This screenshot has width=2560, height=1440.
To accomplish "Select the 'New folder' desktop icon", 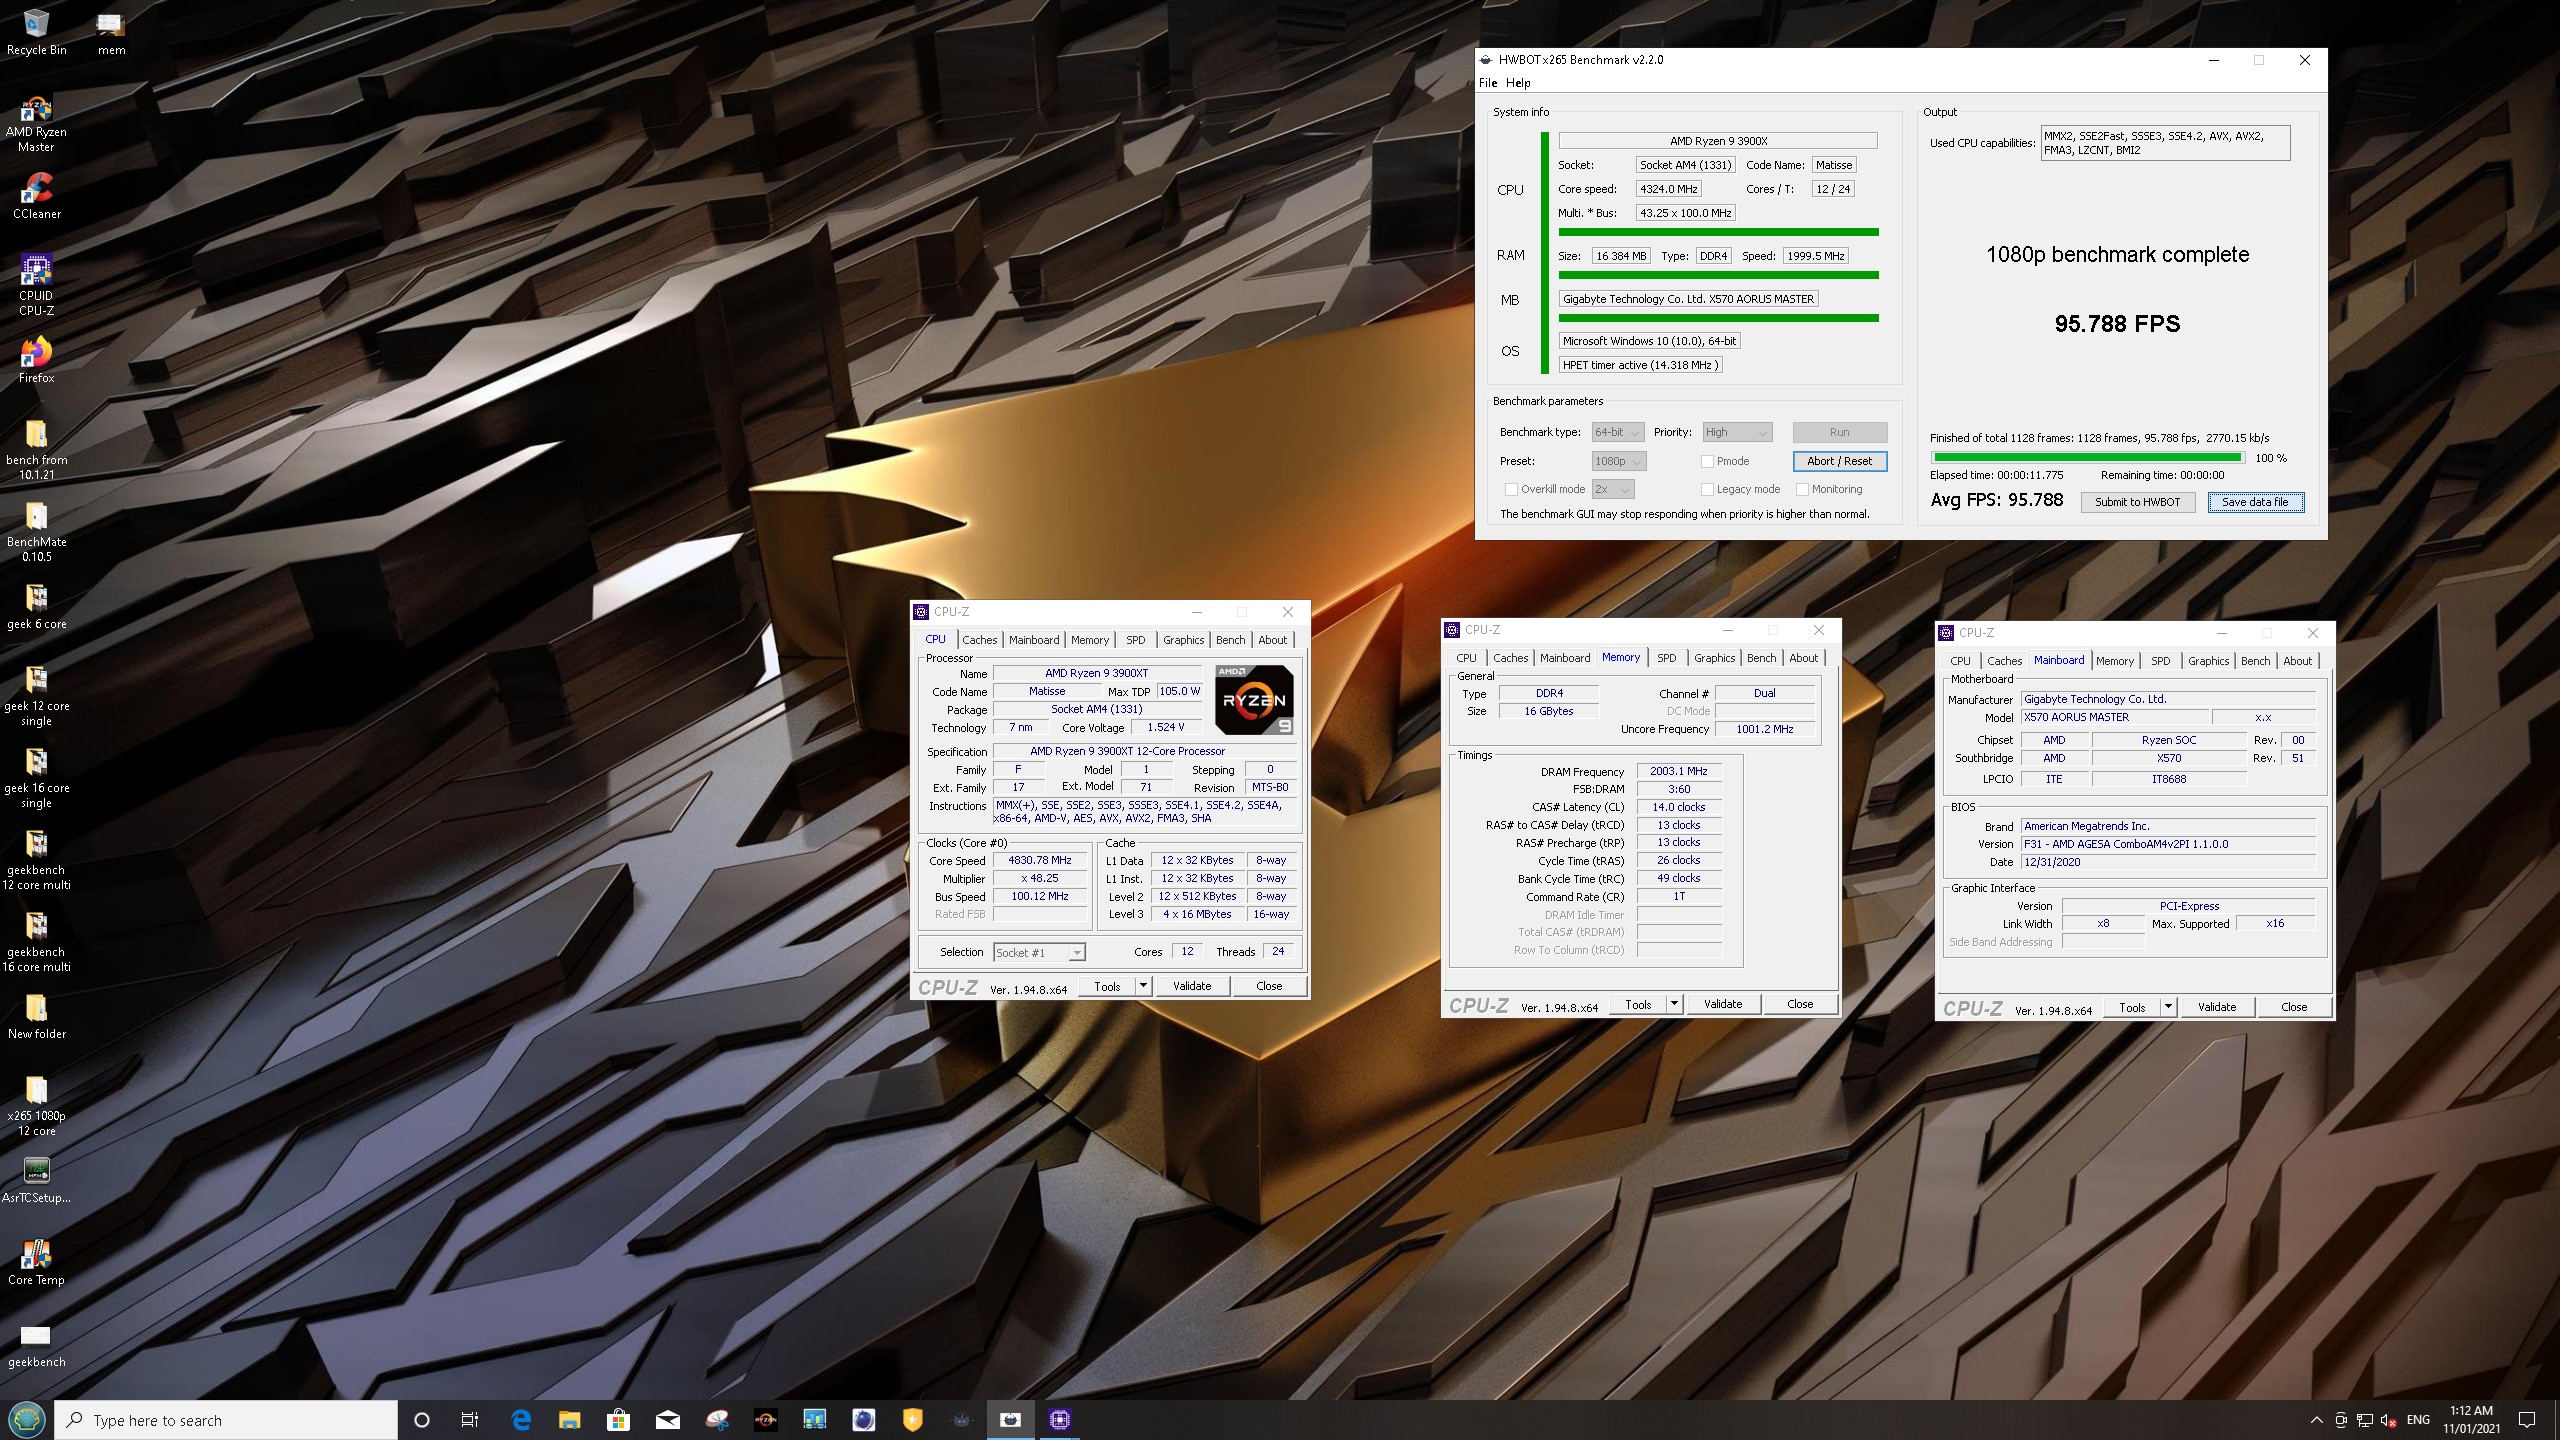I will 36,1017.
